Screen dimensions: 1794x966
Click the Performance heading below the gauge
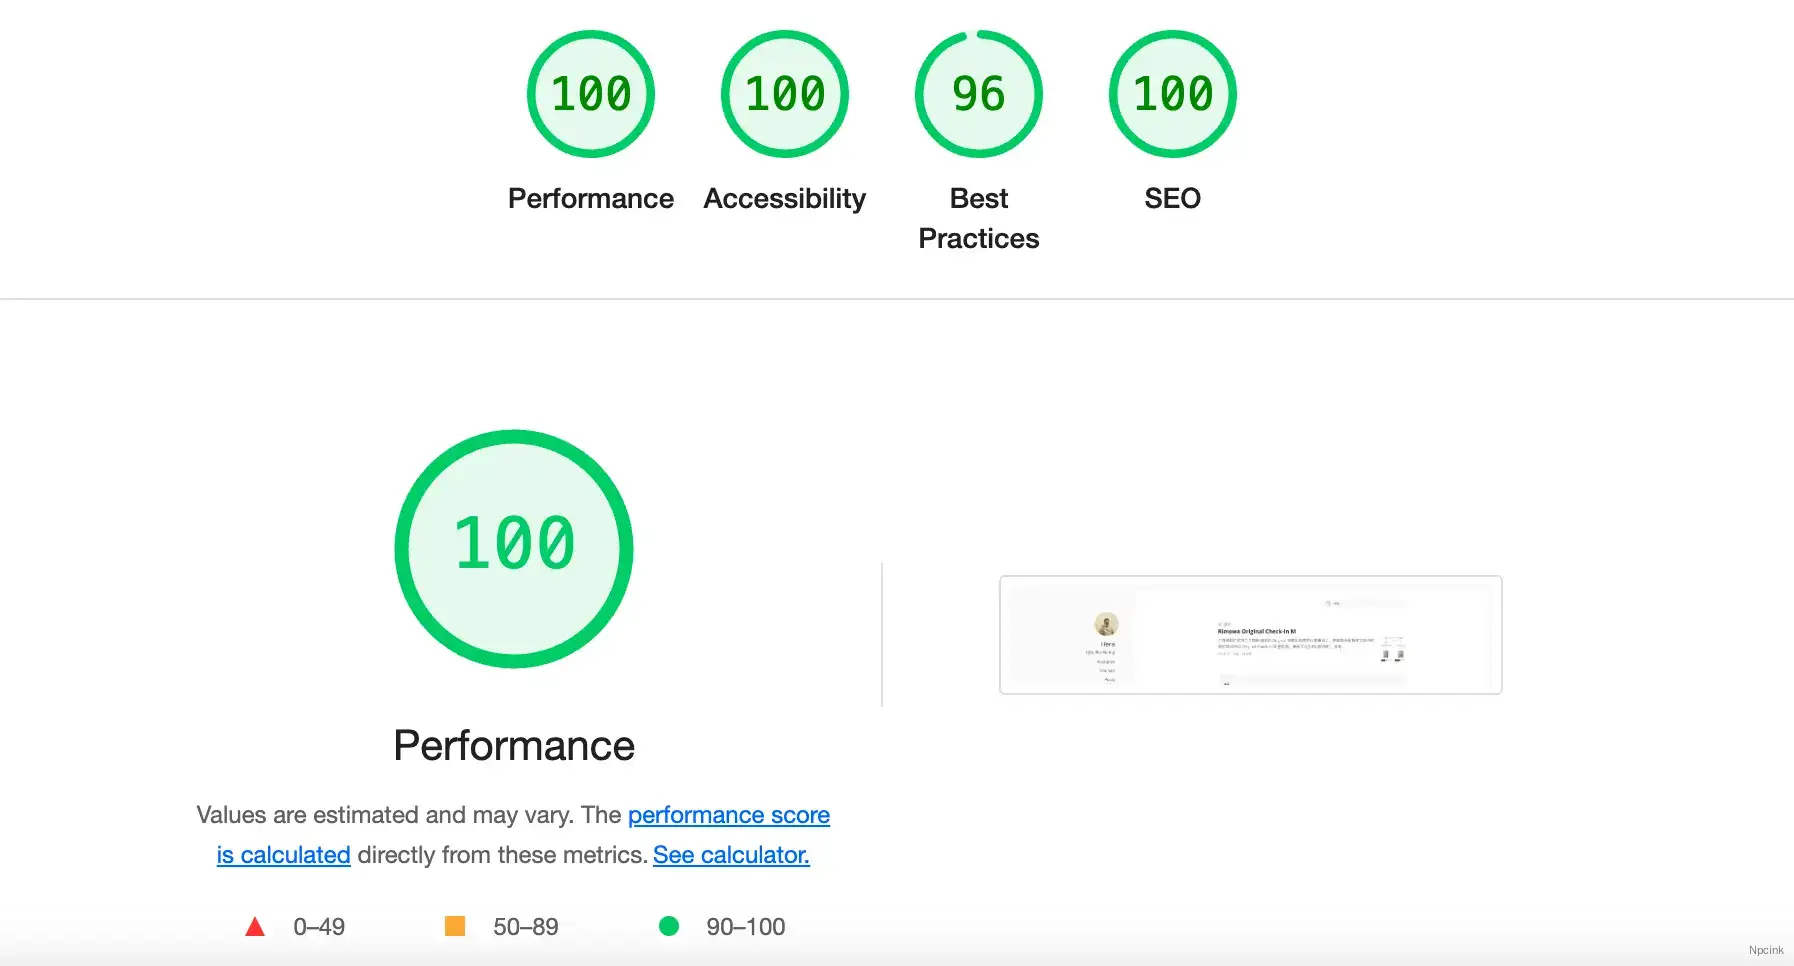coord(514,745)
